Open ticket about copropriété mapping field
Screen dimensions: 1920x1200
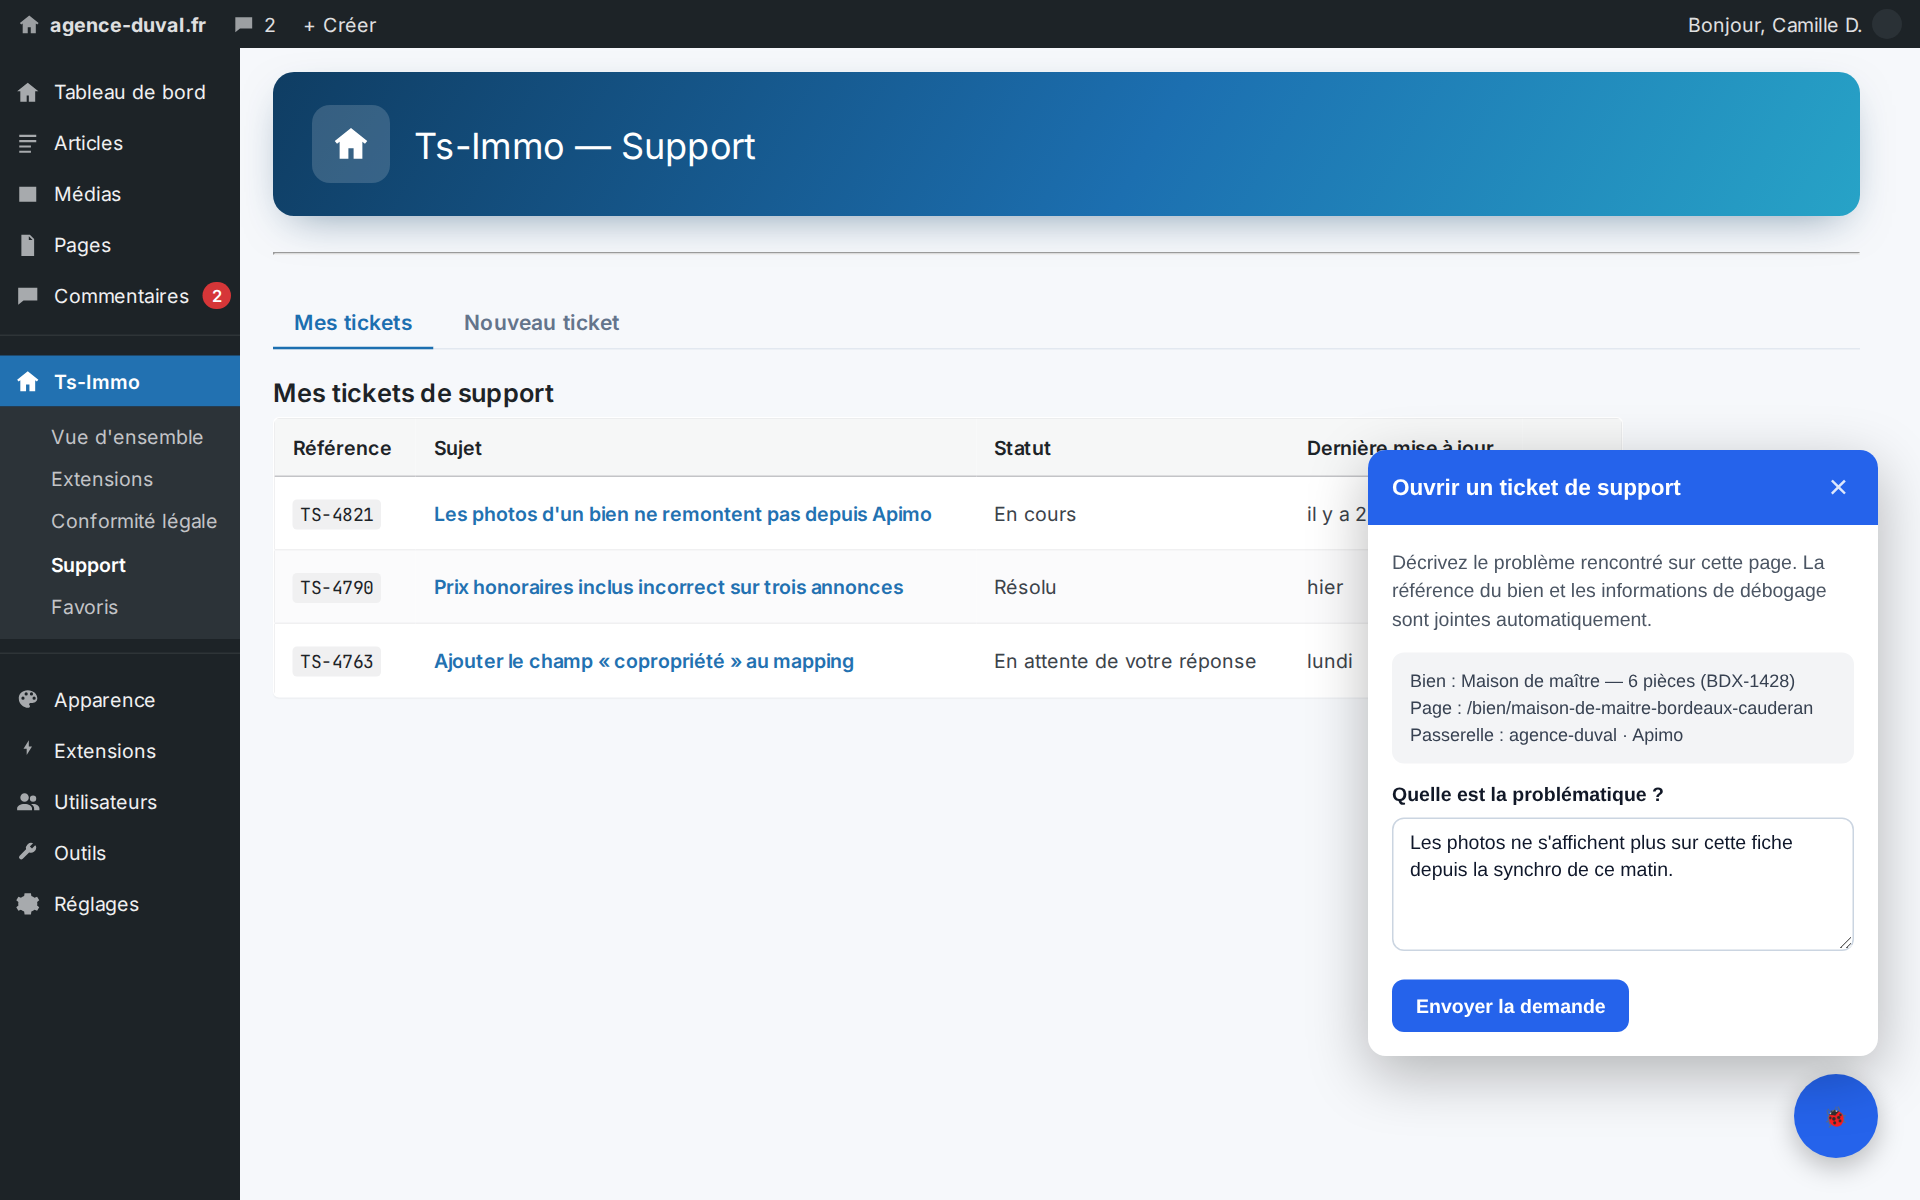click(644, 661)
